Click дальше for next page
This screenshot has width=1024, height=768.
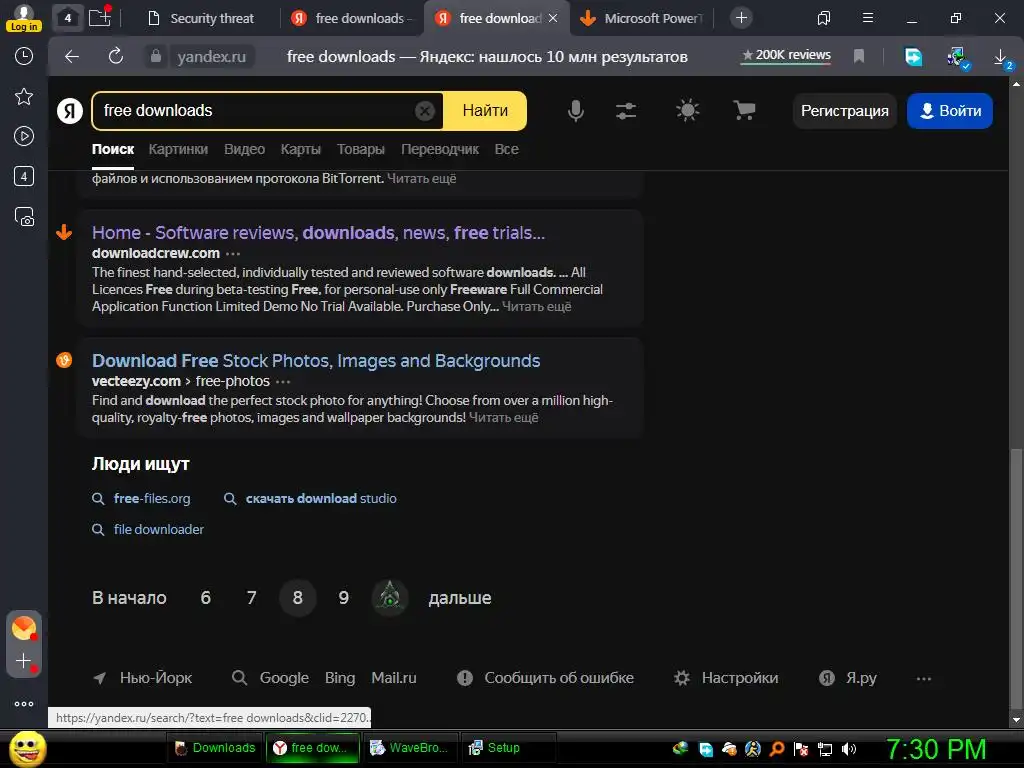click(x=460, y=598)
